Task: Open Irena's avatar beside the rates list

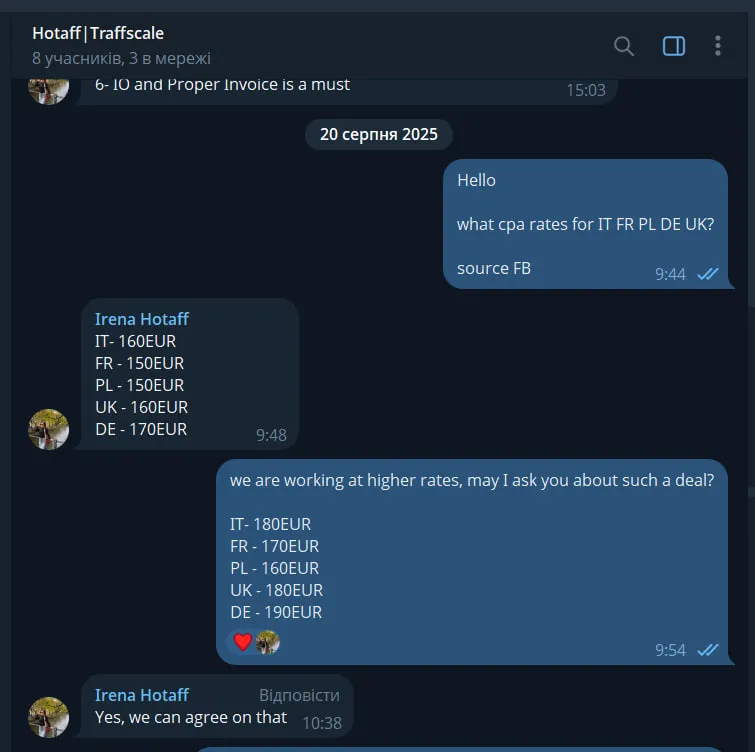Action: coord(48,429)
